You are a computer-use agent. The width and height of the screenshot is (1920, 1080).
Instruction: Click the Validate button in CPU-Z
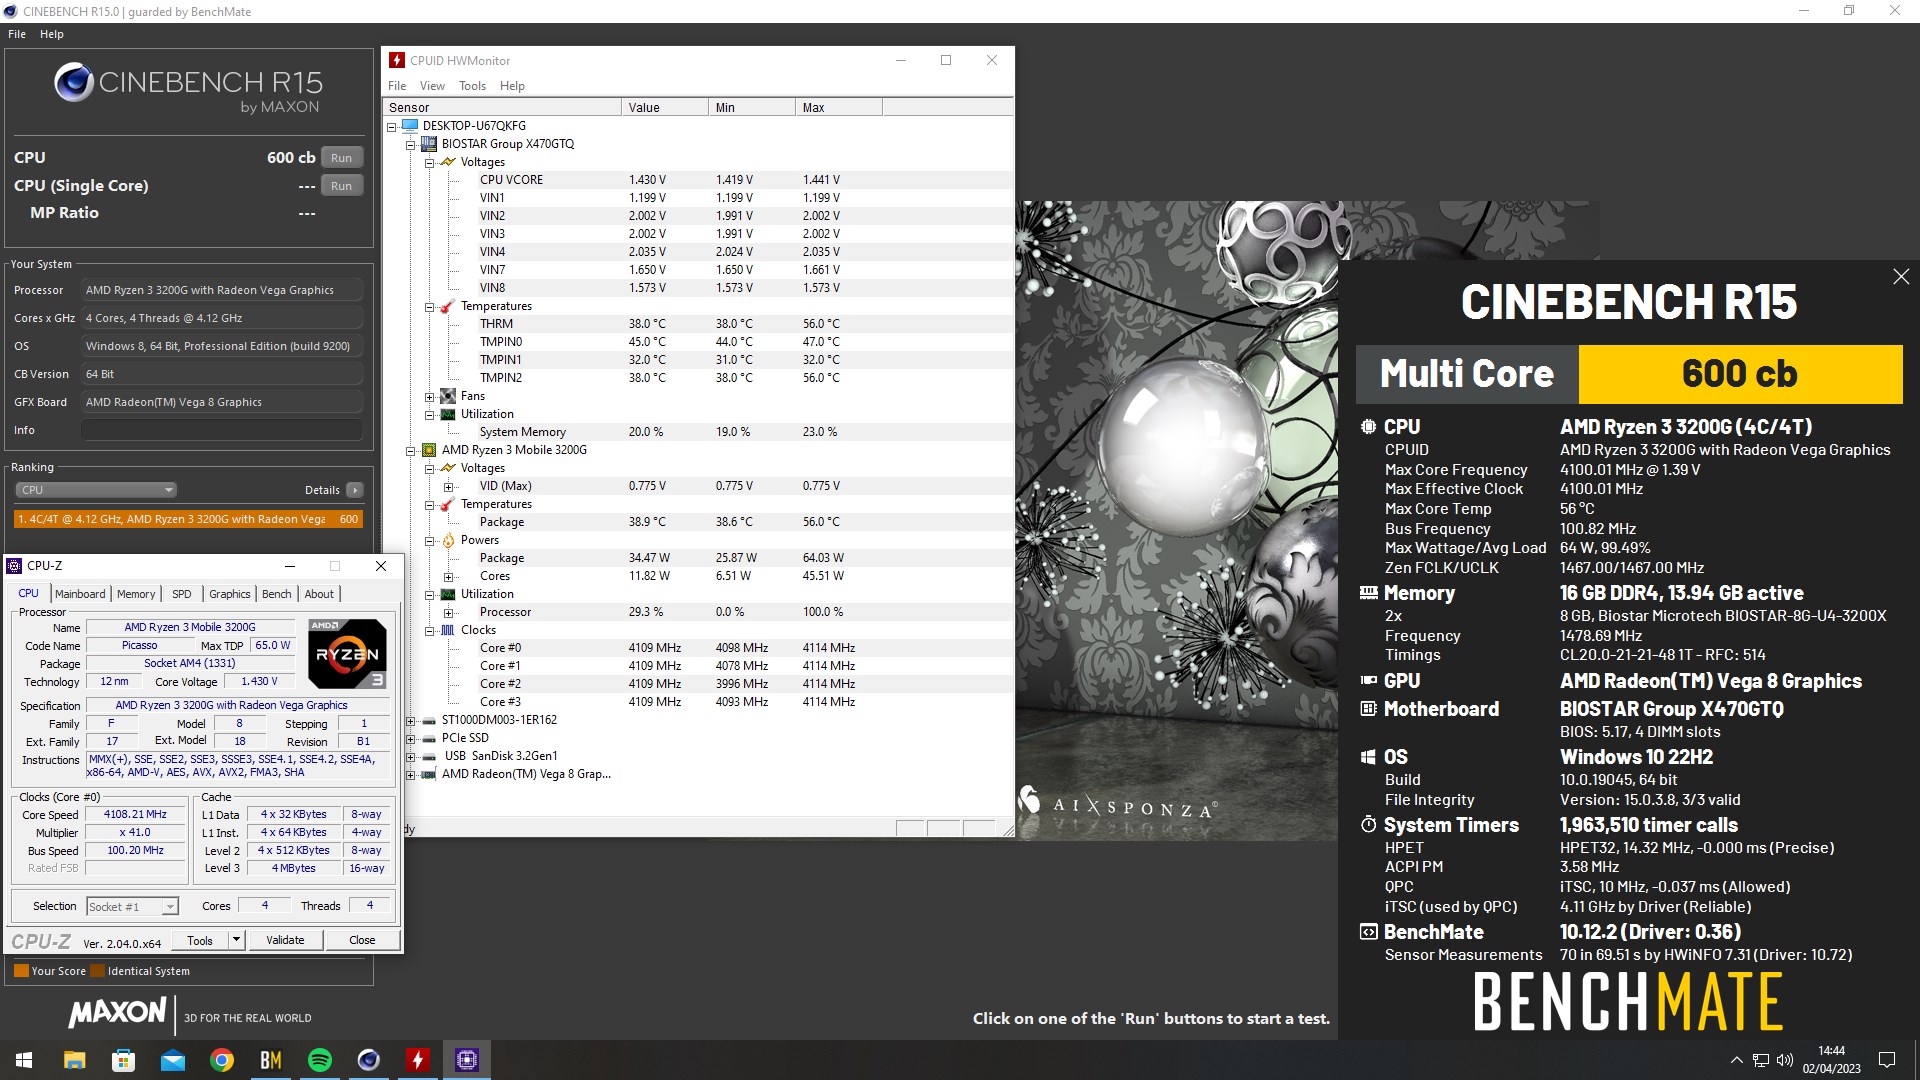(285, 940)
